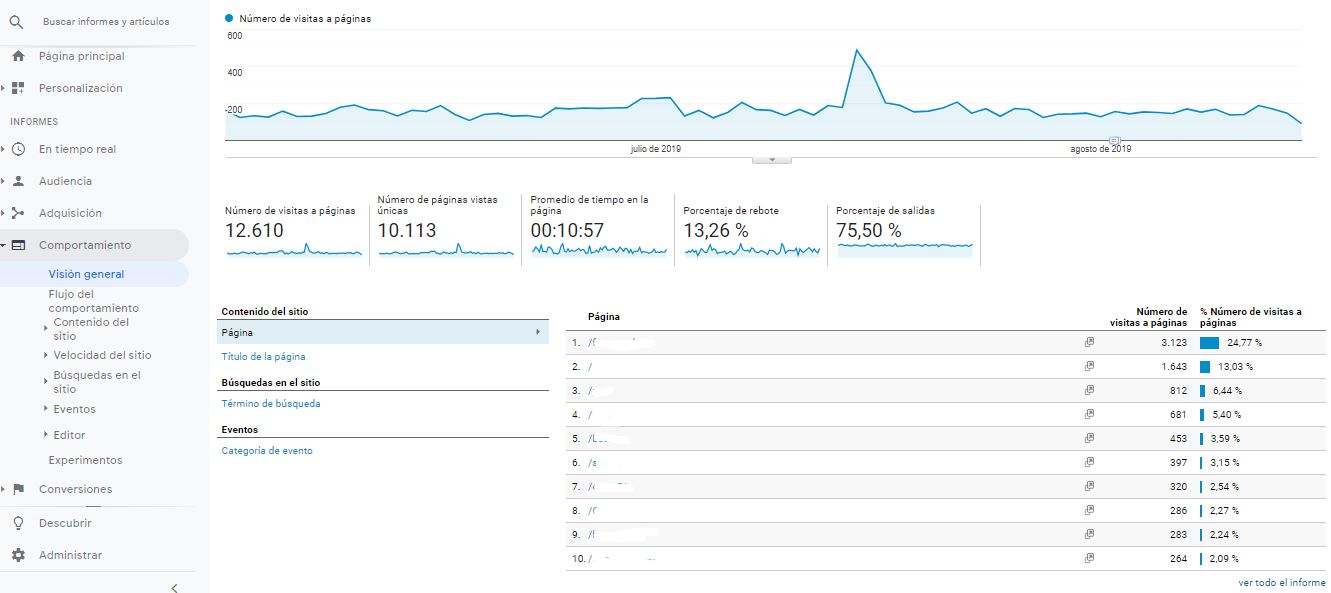Viewport: 1331px width, 593px height.
Task: Click the Término de búsqueda link
Action: click(x=271, y=404)
